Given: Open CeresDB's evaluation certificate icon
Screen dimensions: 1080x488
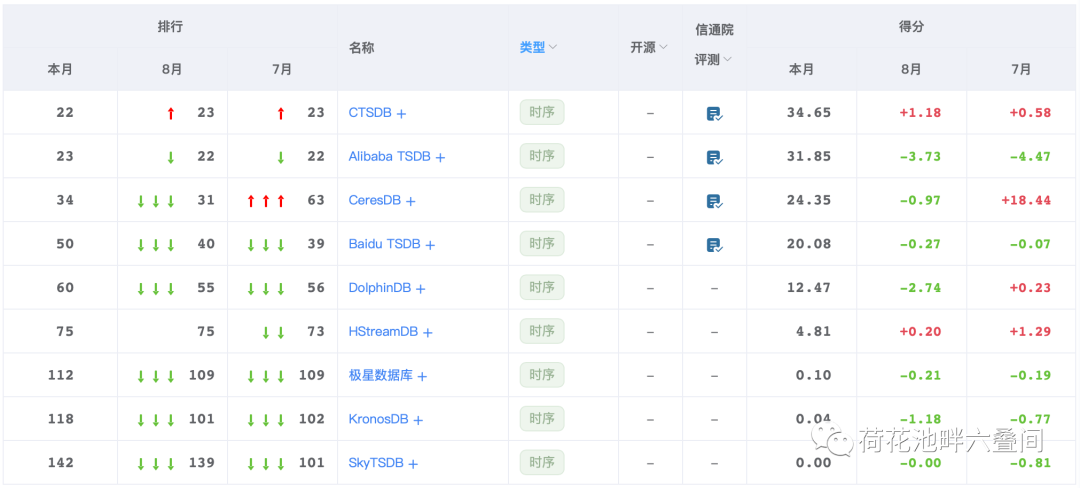Looking at the screenshot, I should point(714,201).
